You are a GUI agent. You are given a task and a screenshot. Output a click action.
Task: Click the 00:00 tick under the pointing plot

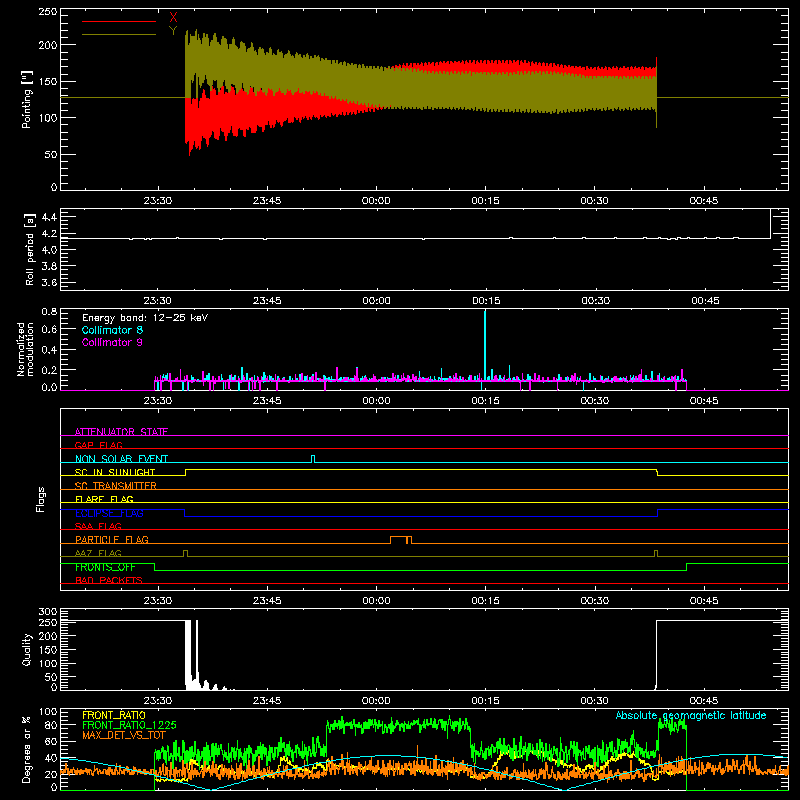[x=376, y=201]
